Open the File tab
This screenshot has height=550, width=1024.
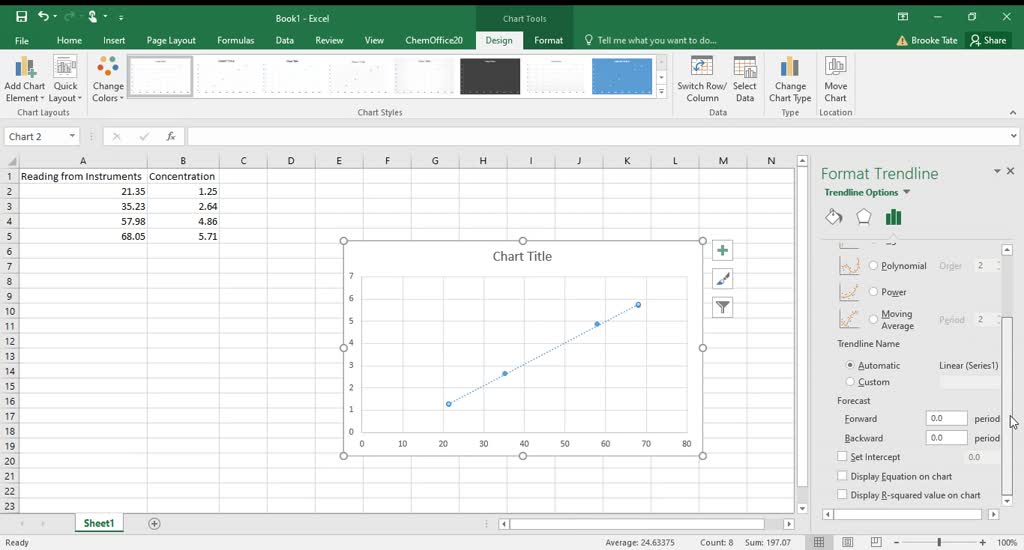tap(22, 40)
